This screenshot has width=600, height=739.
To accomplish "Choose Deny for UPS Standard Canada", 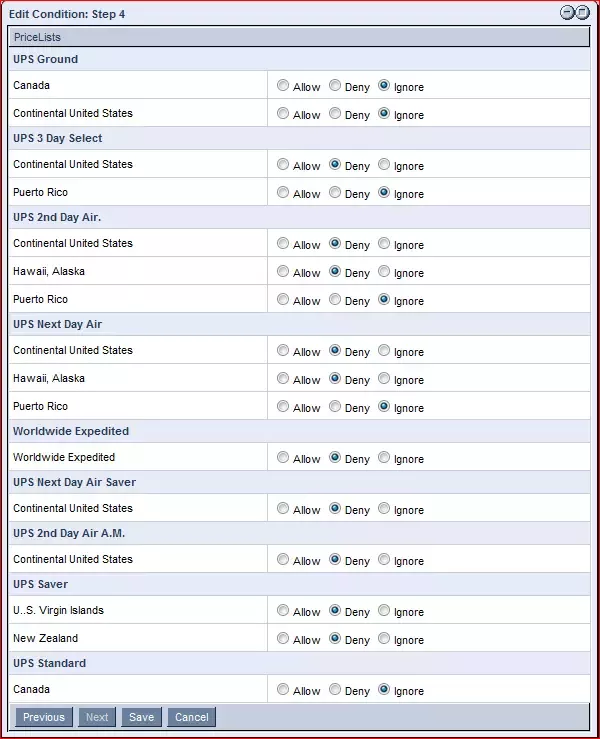I will point(335,690).
